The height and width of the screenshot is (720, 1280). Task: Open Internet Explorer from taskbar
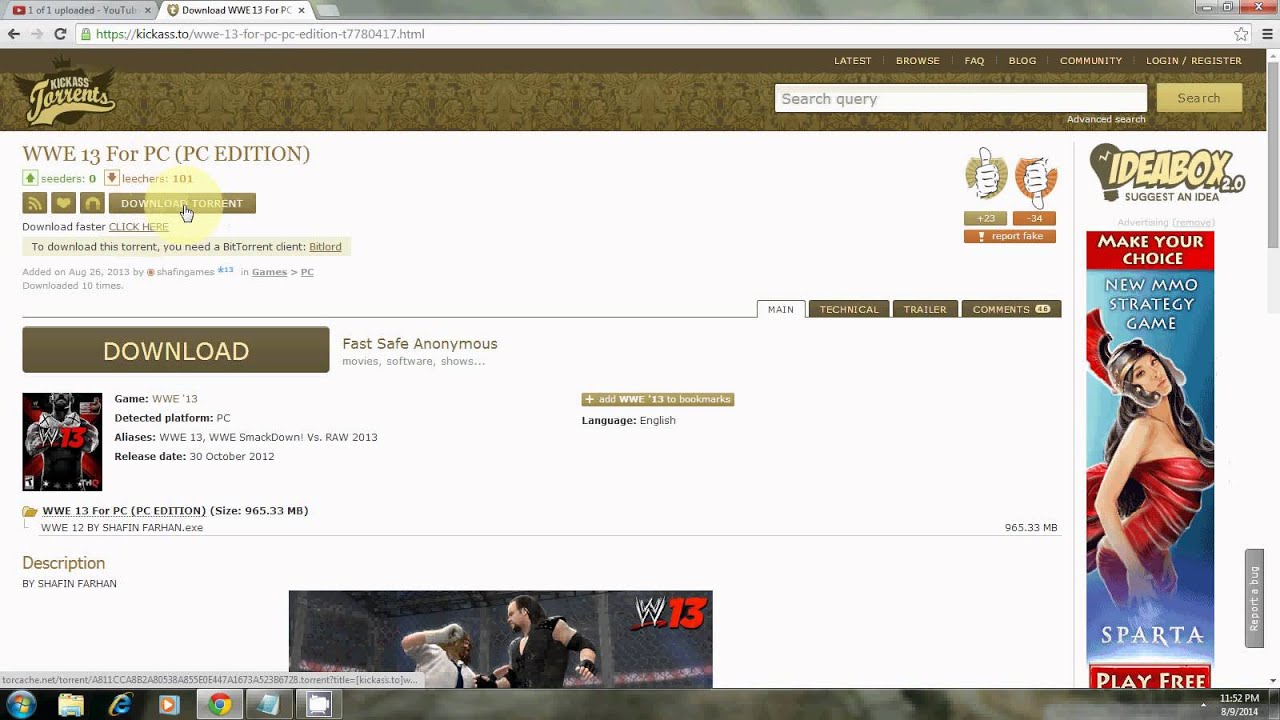pos(121,705)
